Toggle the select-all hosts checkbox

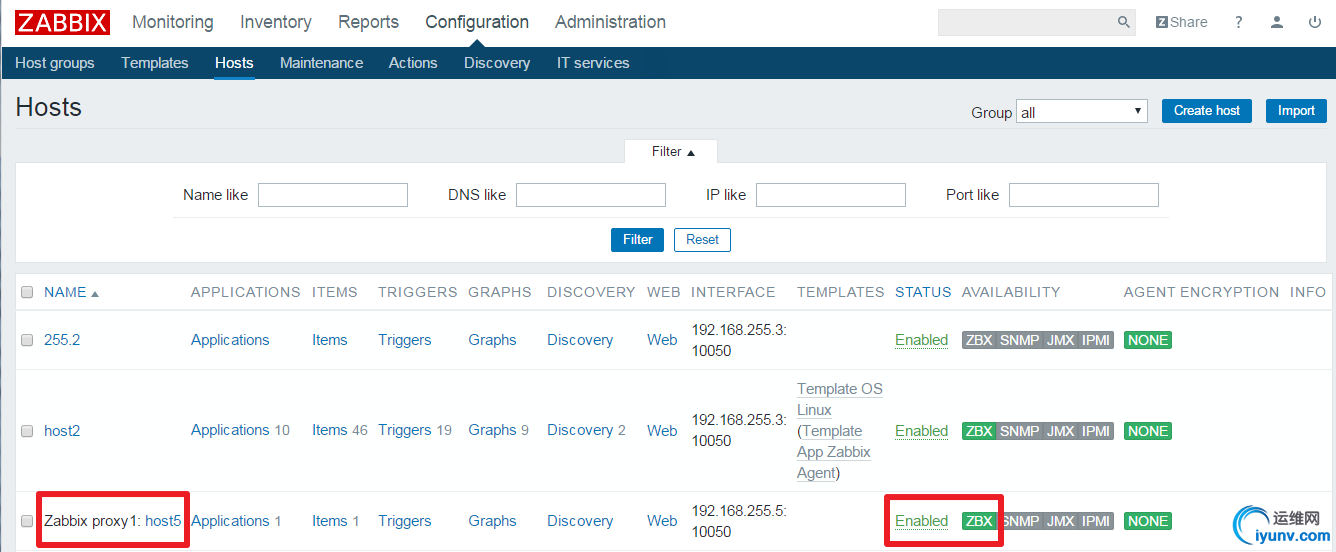27,292
